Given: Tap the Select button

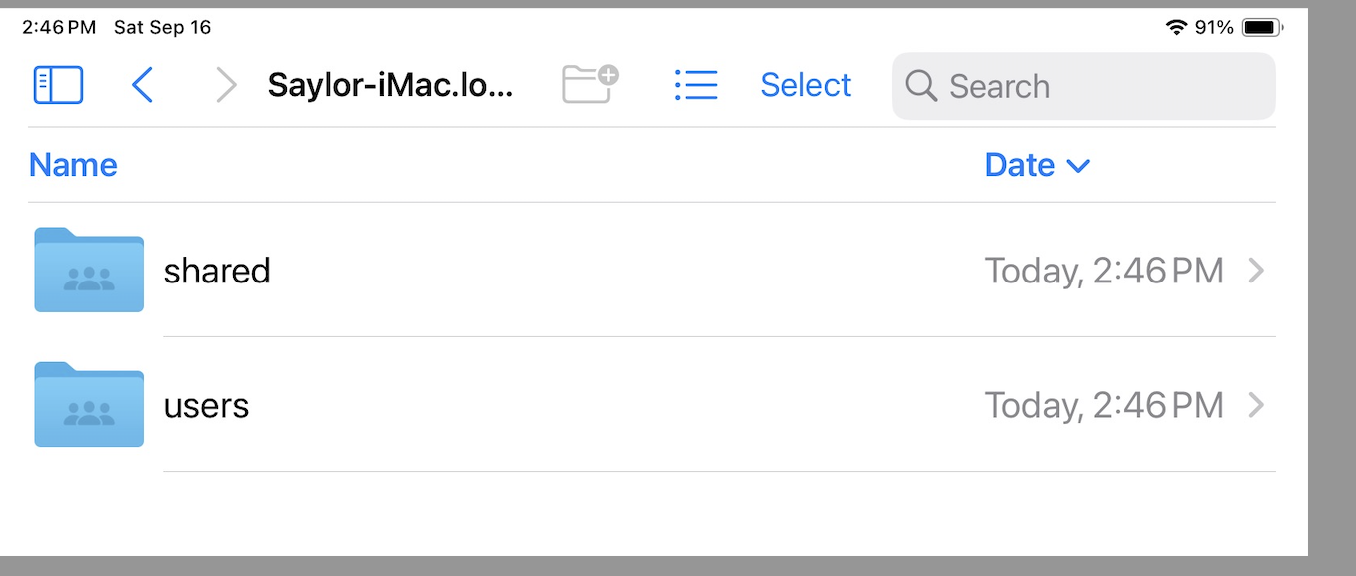Looking at the screenshot, I should (805, 85).
